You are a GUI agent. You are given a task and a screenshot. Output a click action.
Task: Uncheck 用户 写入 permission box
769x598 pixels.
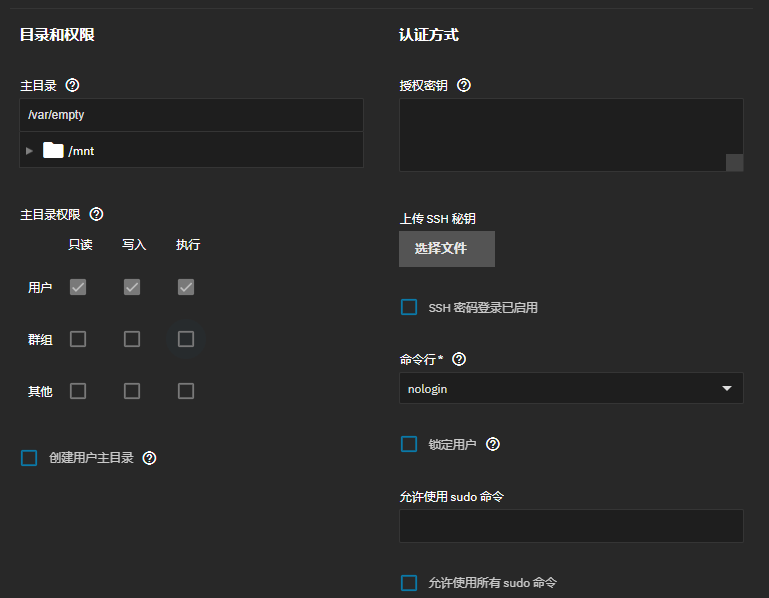point(132,287)
